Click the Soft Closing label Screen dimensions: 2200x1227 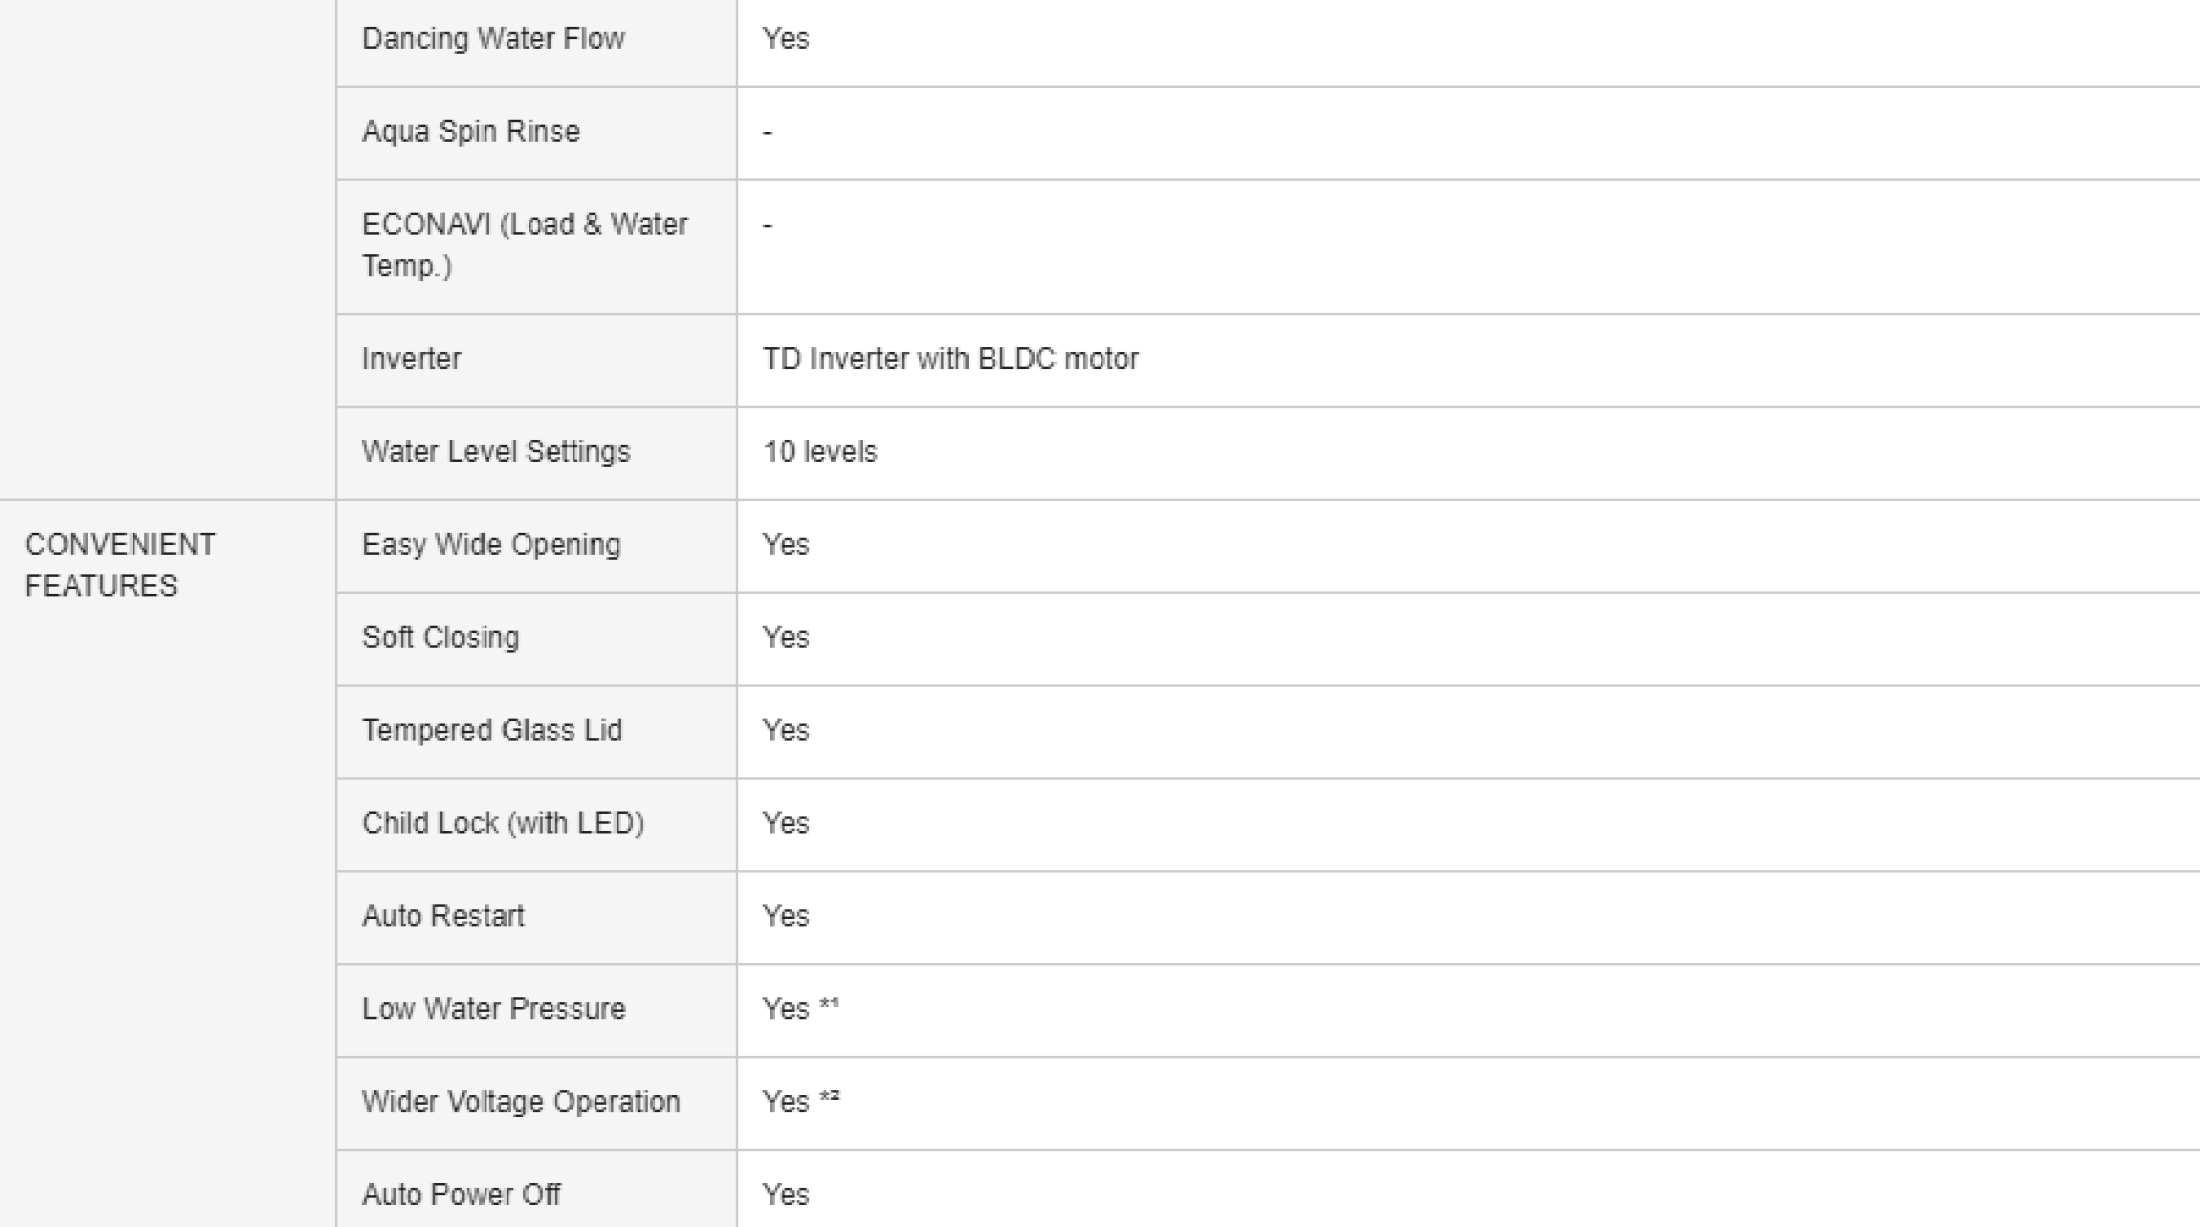tap(440, 638)
